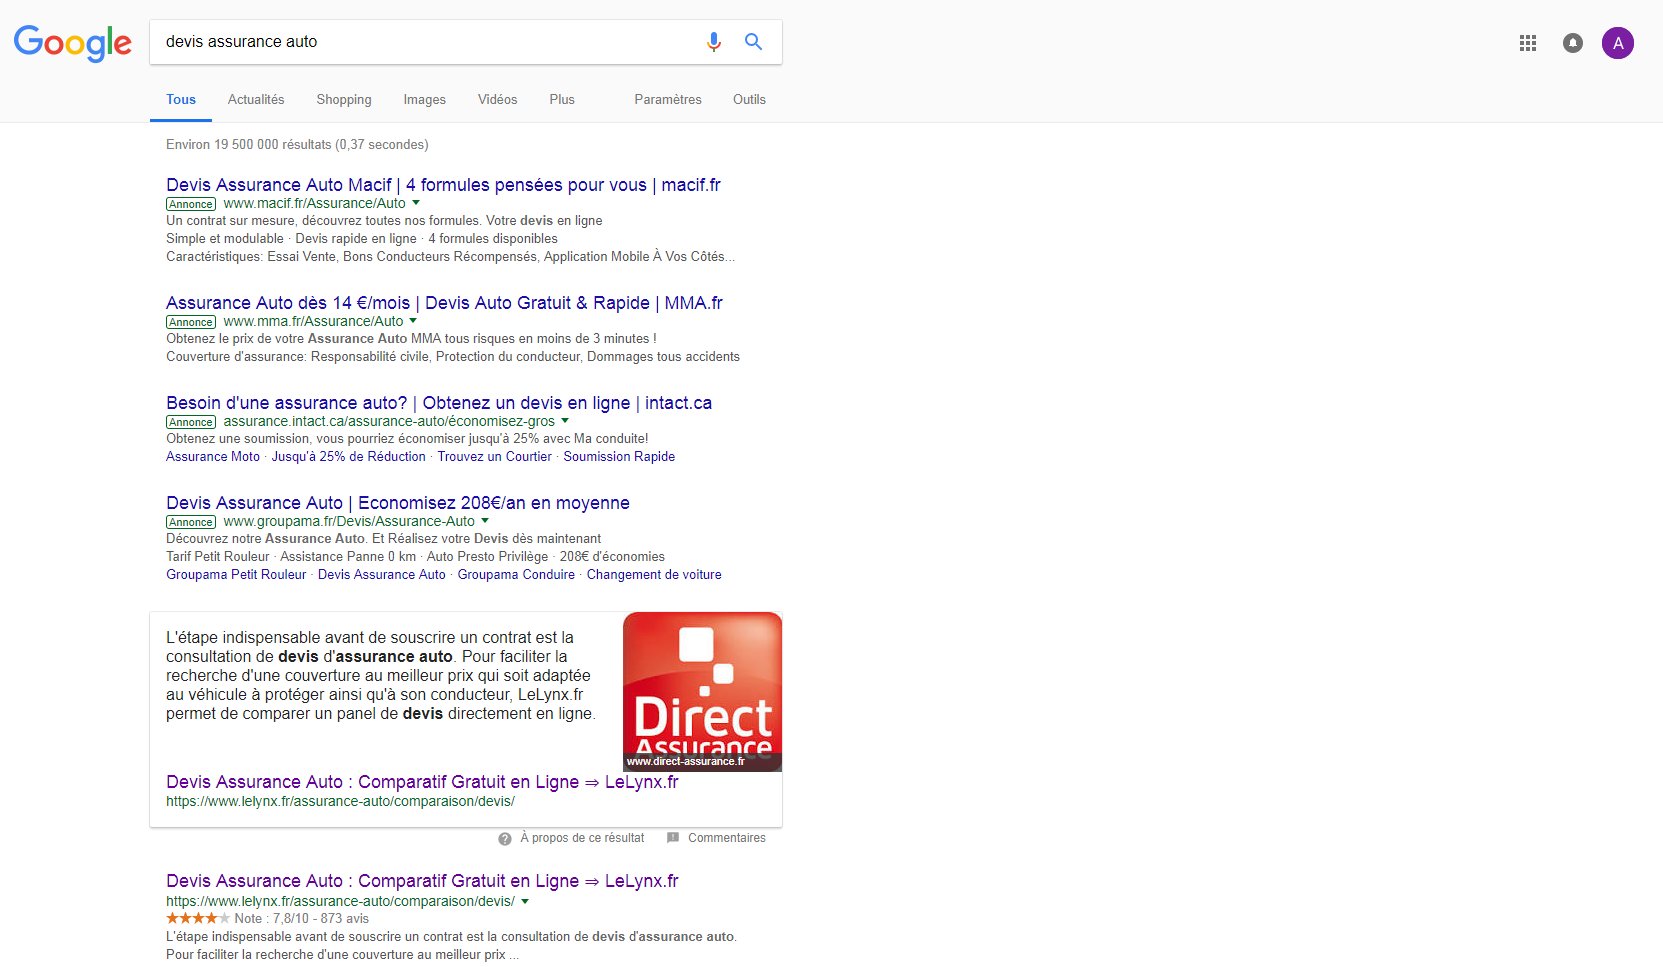Click the blue search magnifier icon
This screenshot has height=967, width=1663.
753,42
